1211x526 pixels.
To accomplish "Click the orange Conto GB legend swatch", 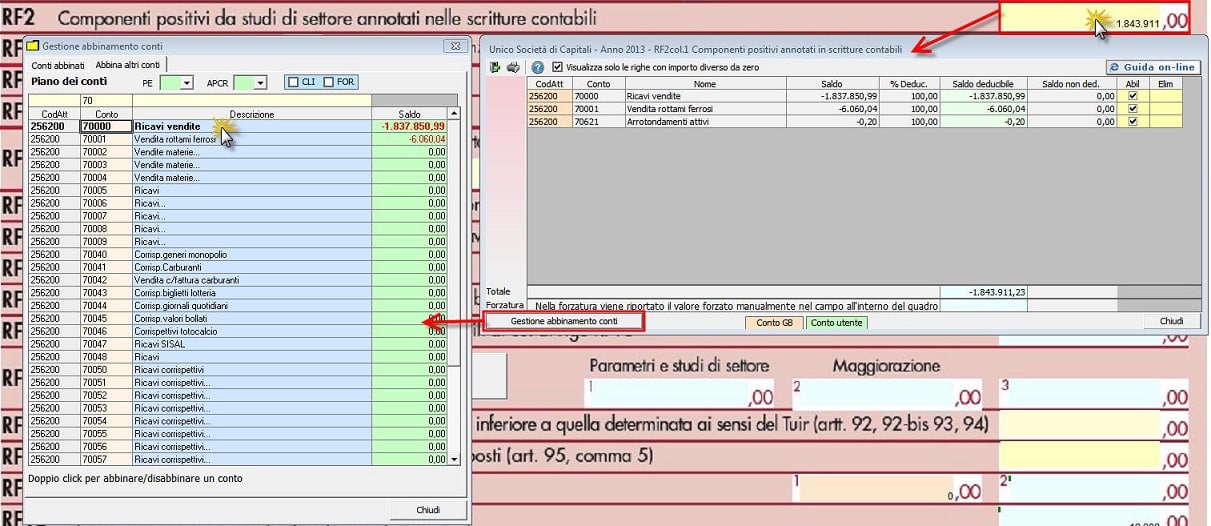I will coord(774,322).
